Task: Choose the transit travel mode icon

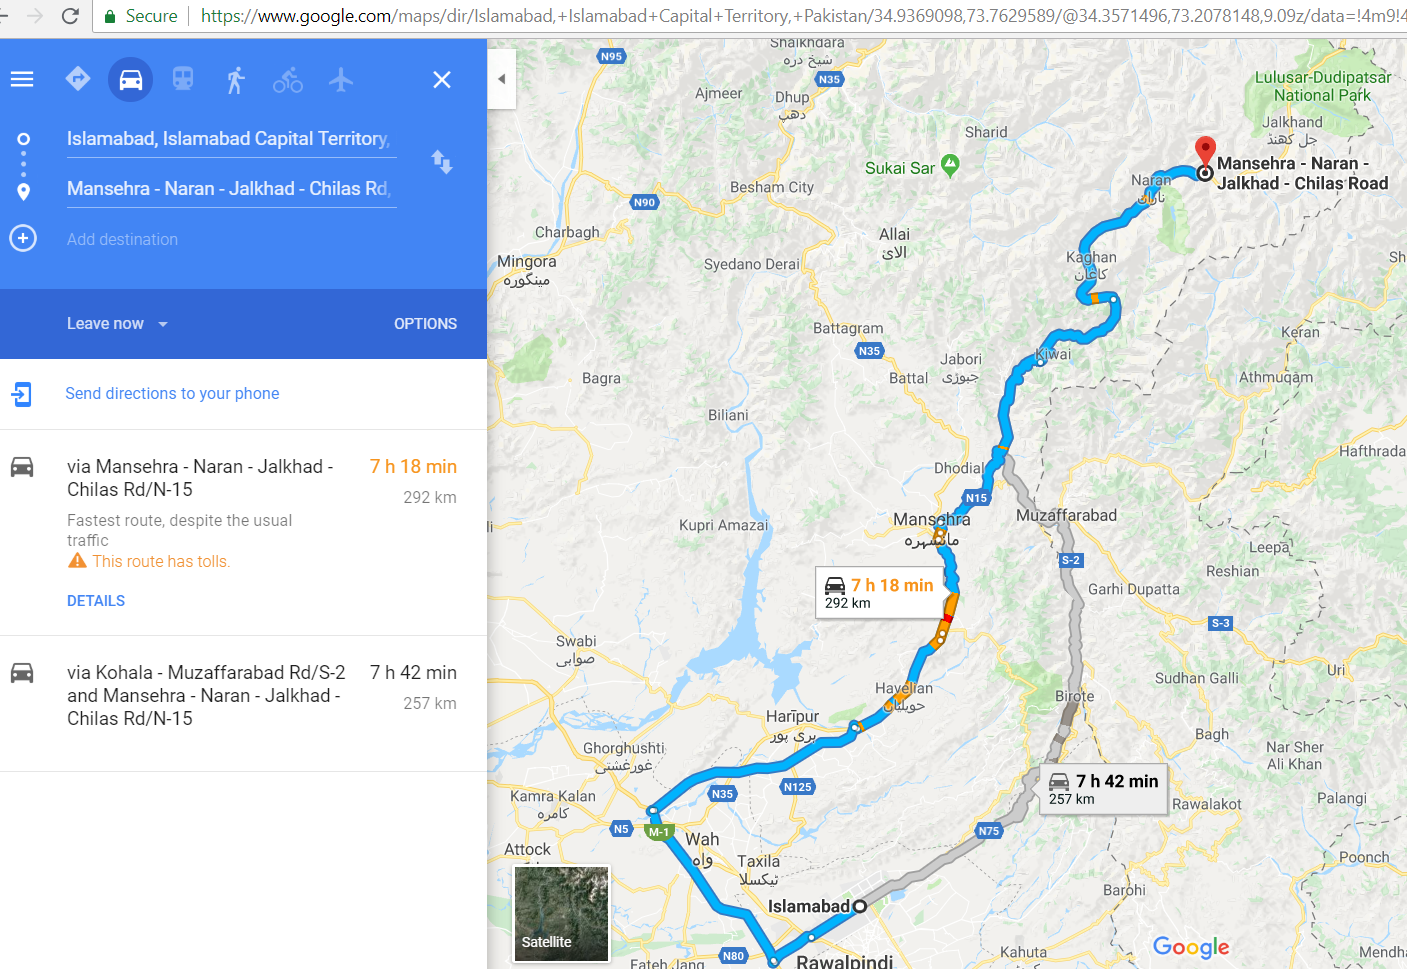Action: pos(183,79)
